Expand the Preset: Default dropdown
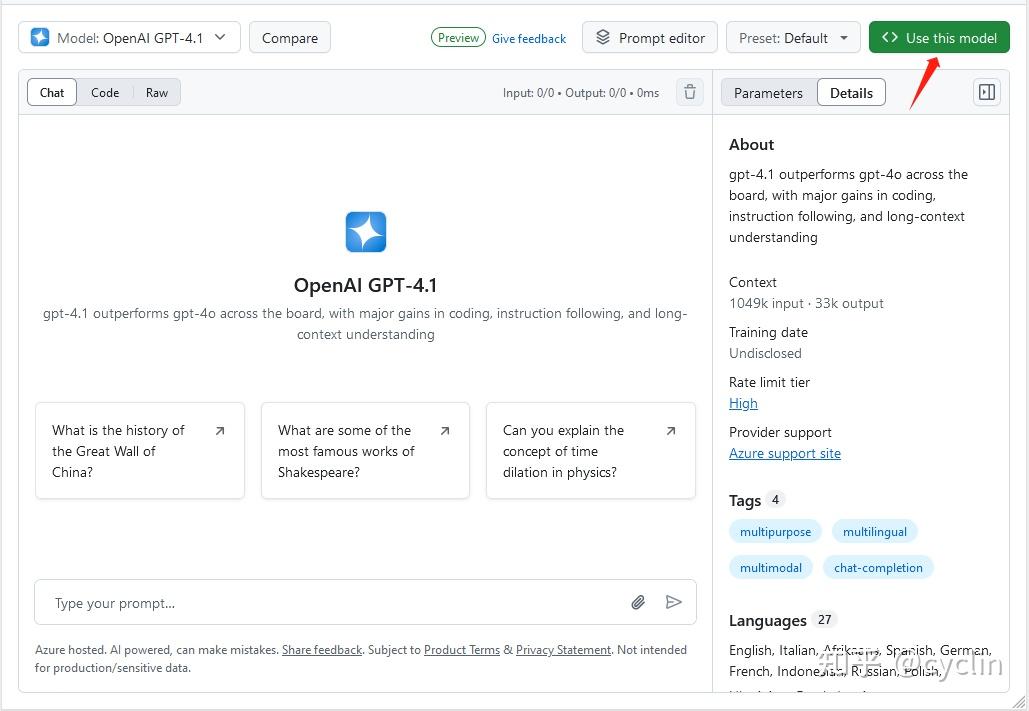Viewport: 1029px width, 711px height. [793, 38]
